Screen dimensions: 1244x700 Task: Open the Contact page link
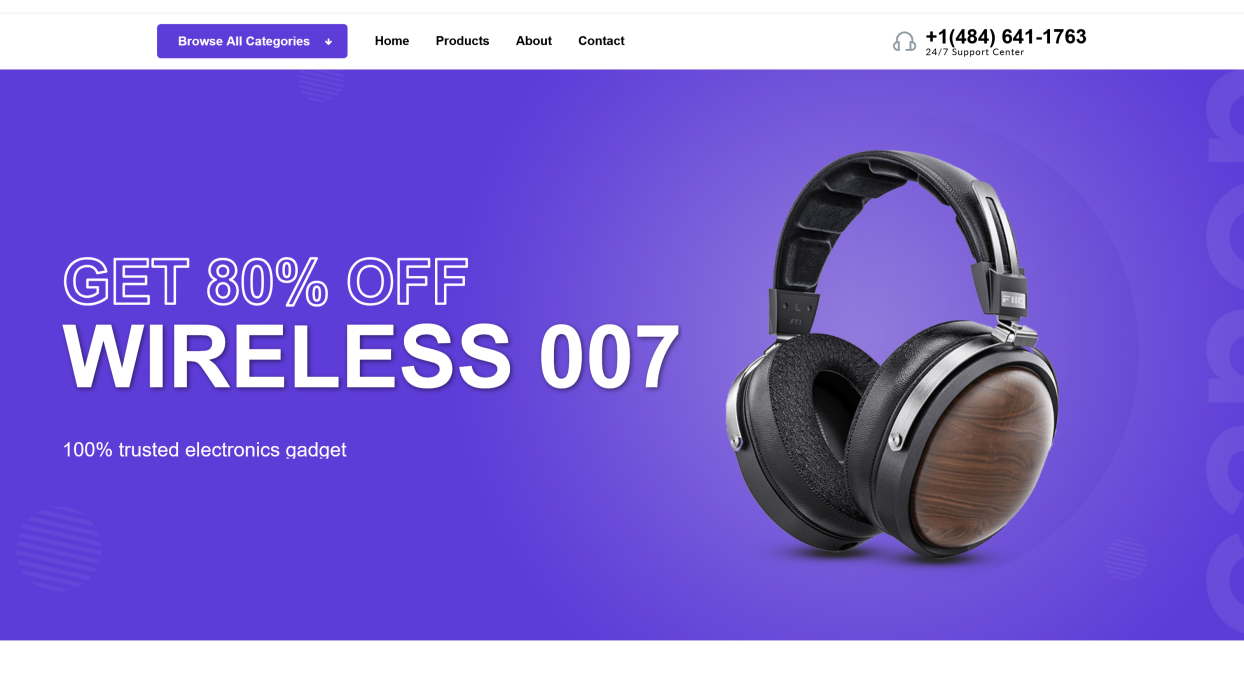pos(601,41)
